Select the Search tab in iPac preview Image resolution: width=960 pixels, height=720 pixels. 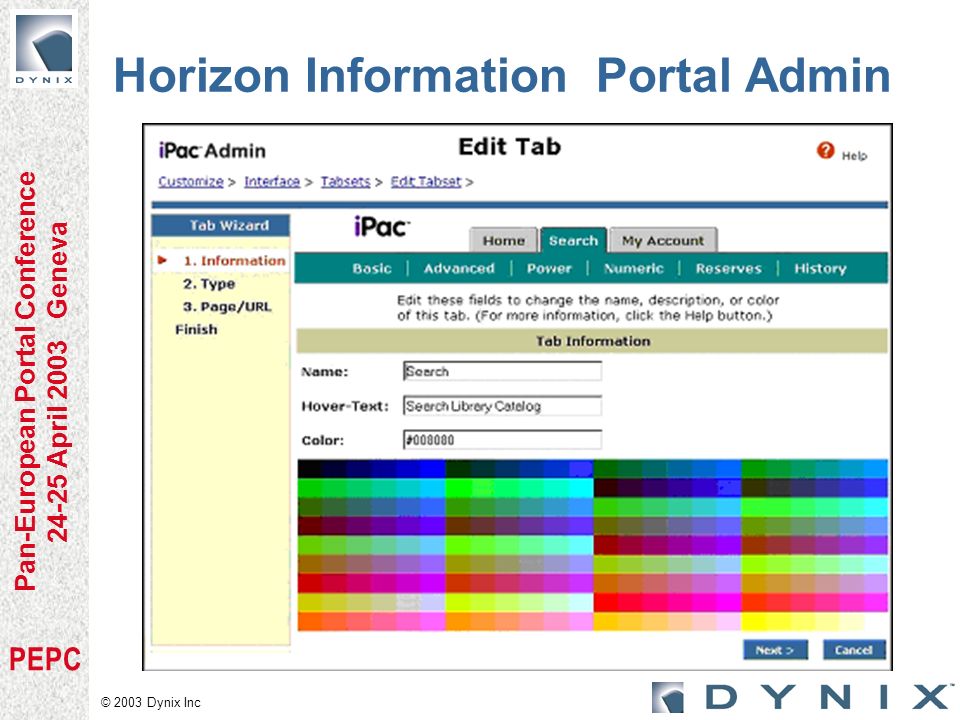(573, 240)
